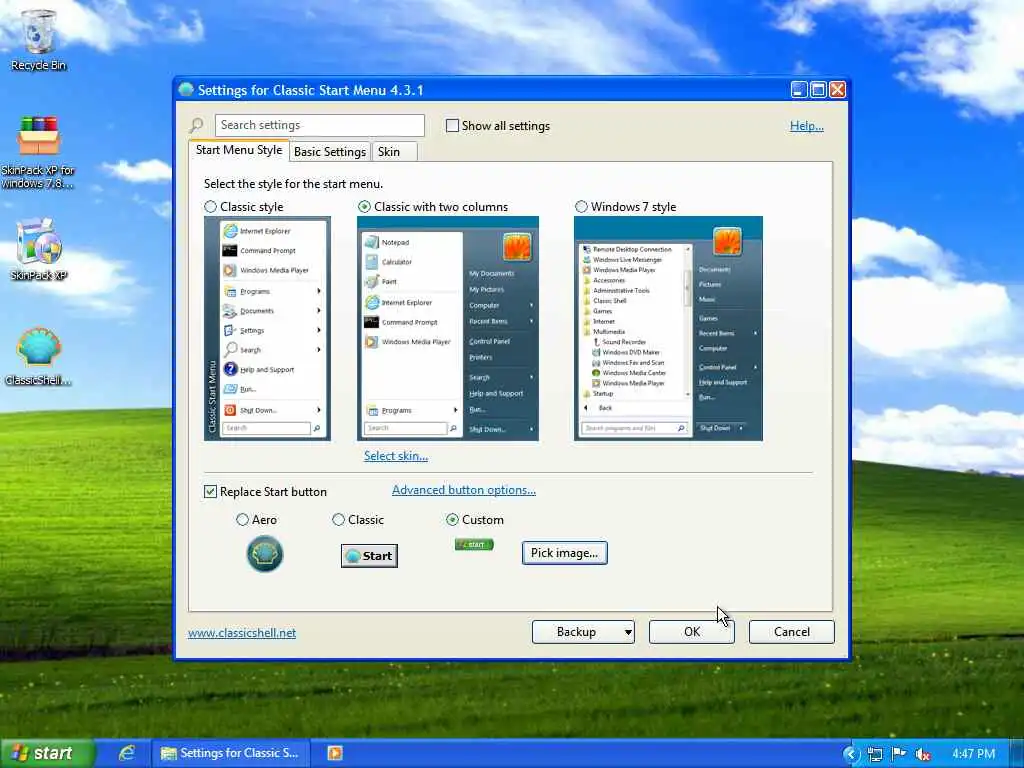Open the Select skin... link
The height and width of the screenshot is (768, 1024).
click(x=396, y=456)
